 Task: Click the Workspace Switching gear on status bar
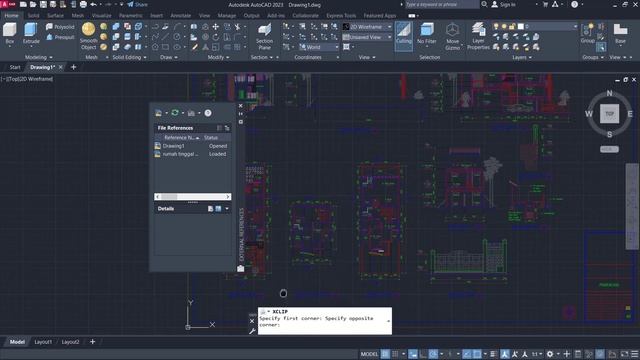(x=550, y=354)
